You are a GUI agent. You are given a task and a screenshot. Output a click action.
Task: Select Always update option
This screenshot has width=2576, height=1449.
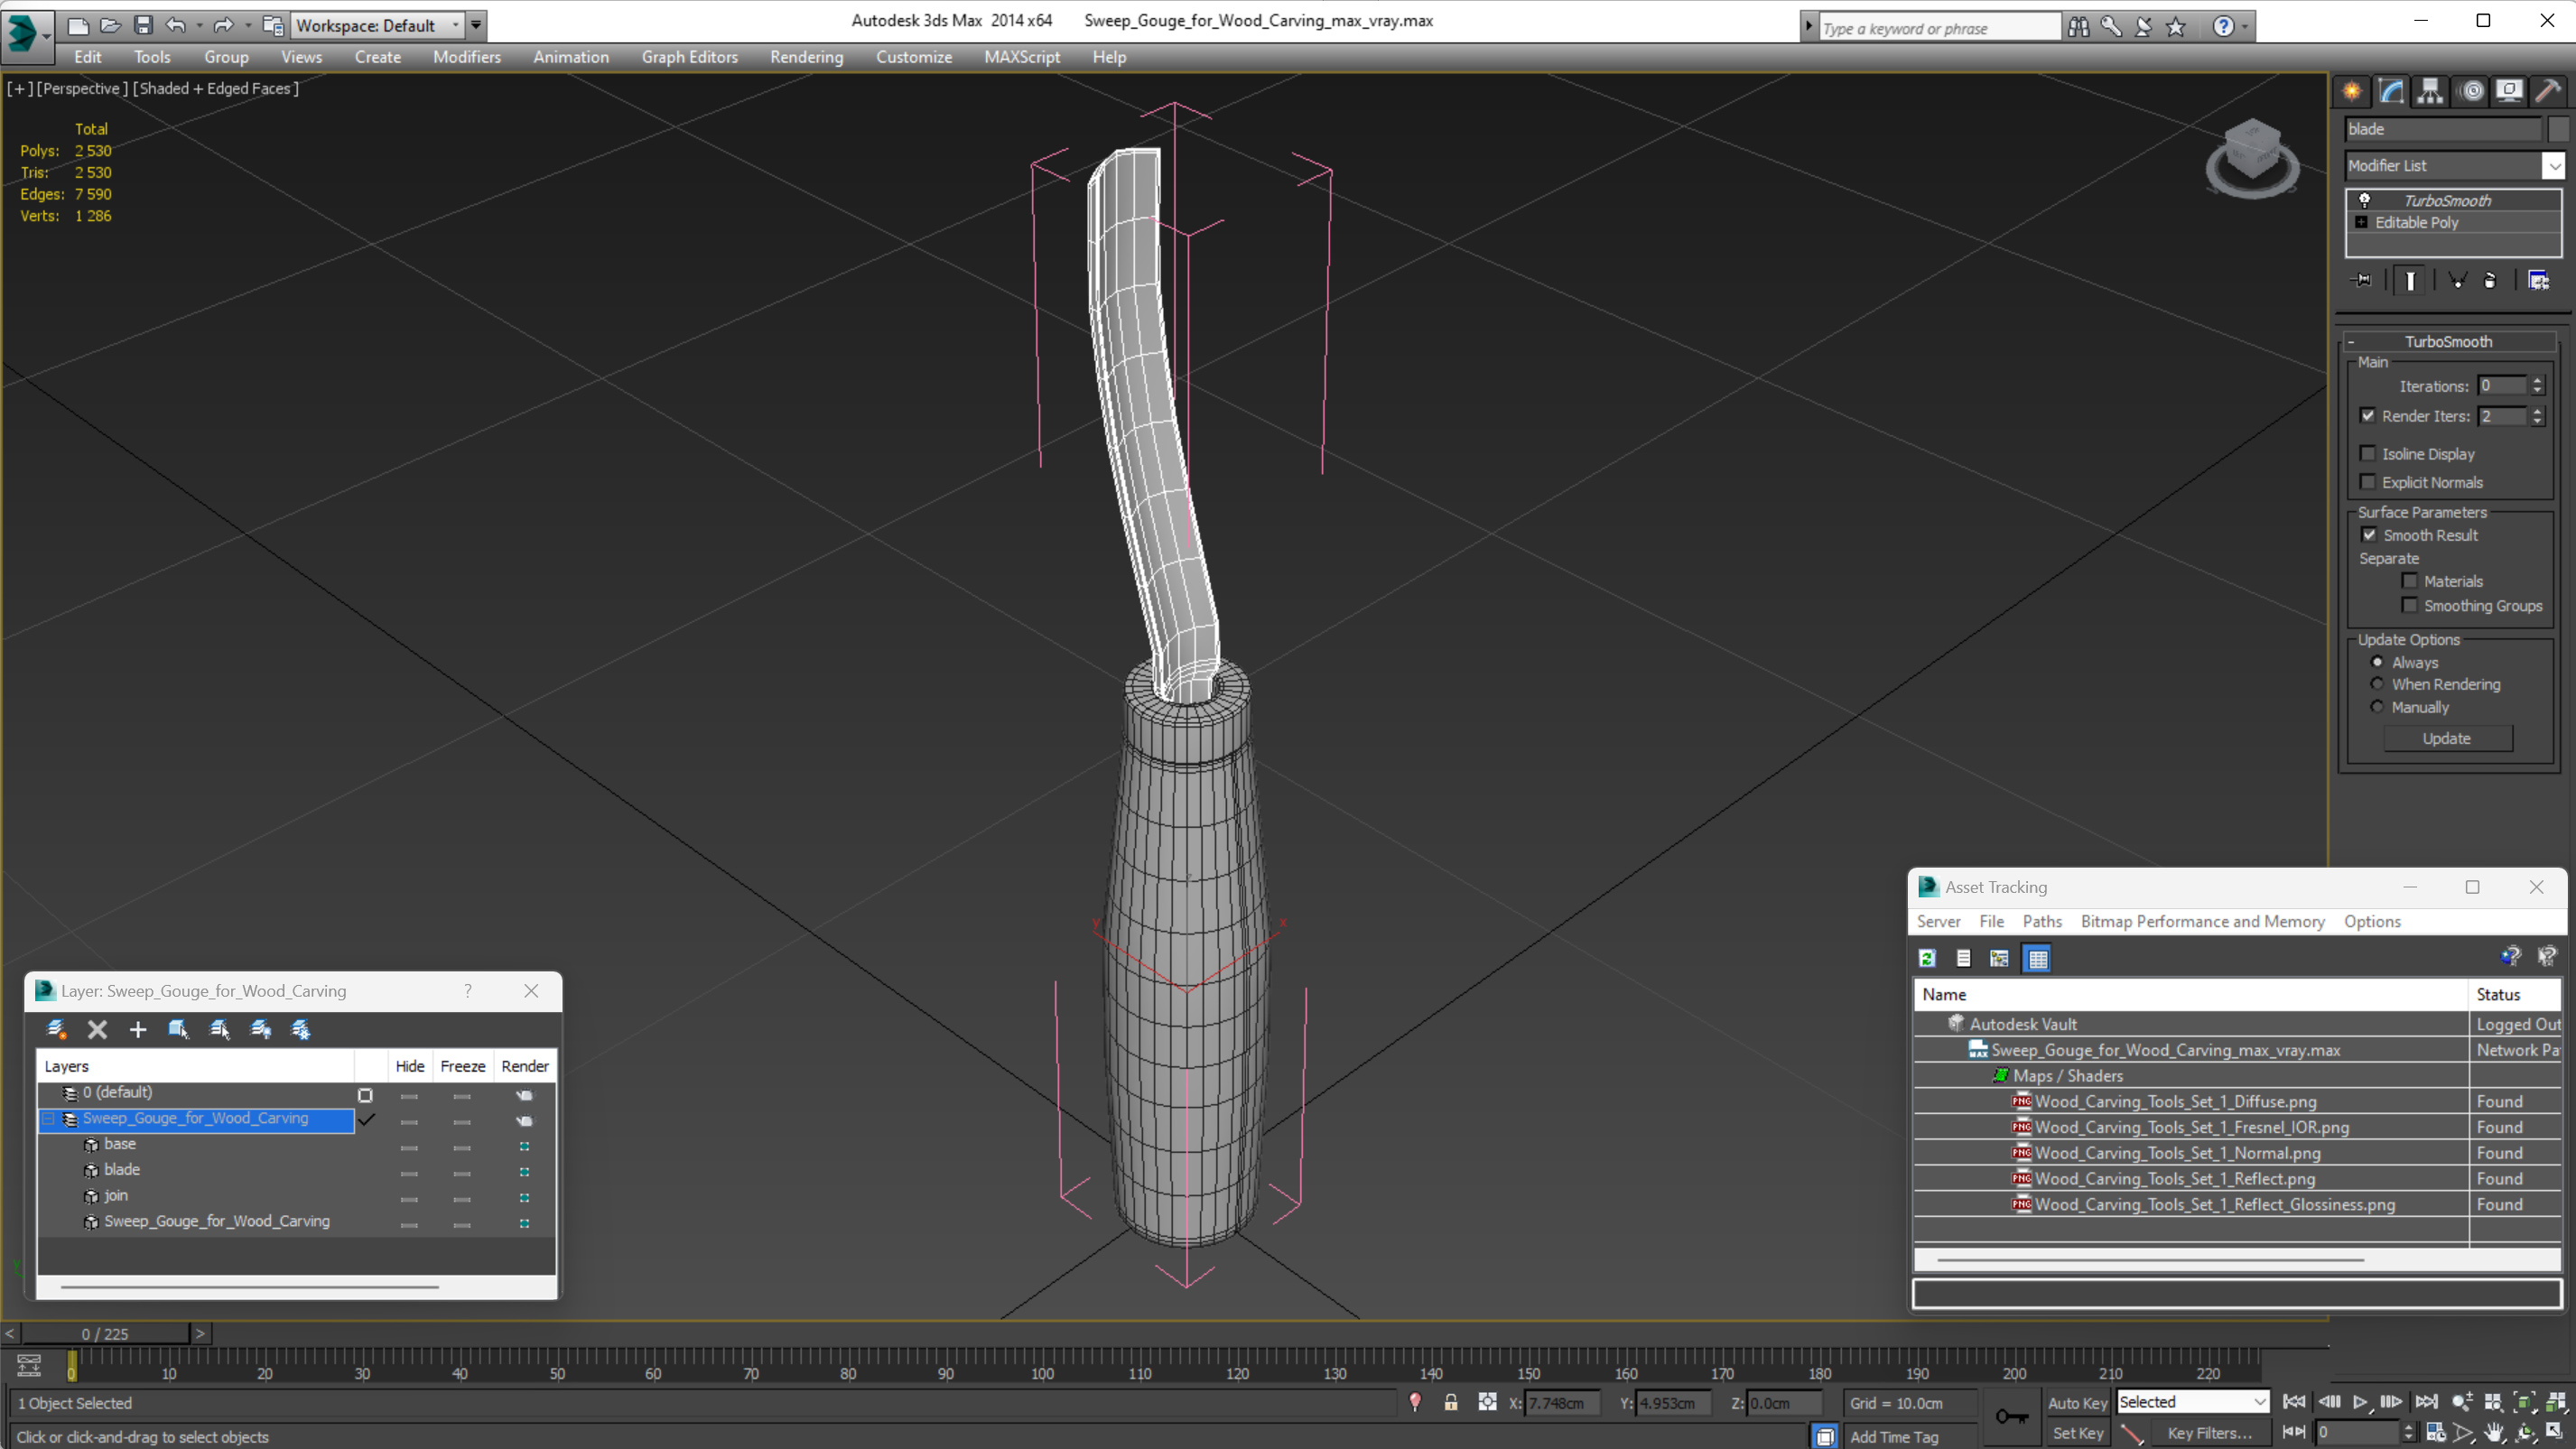tap(2377, 662)
